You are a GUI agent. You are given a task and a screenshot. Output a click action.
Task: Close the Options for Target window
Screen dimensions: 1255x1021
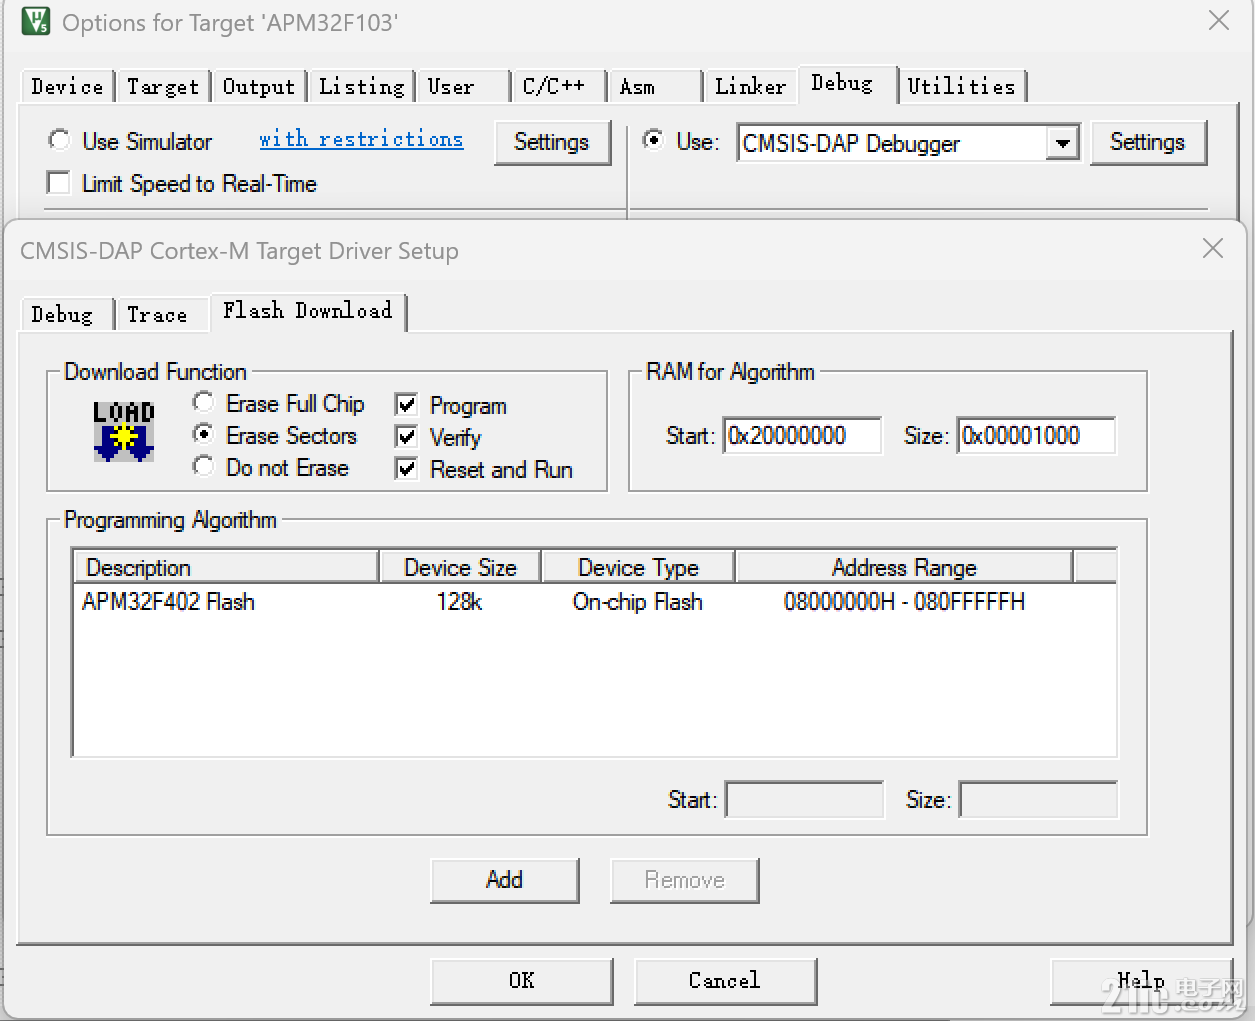point(1219,20)
